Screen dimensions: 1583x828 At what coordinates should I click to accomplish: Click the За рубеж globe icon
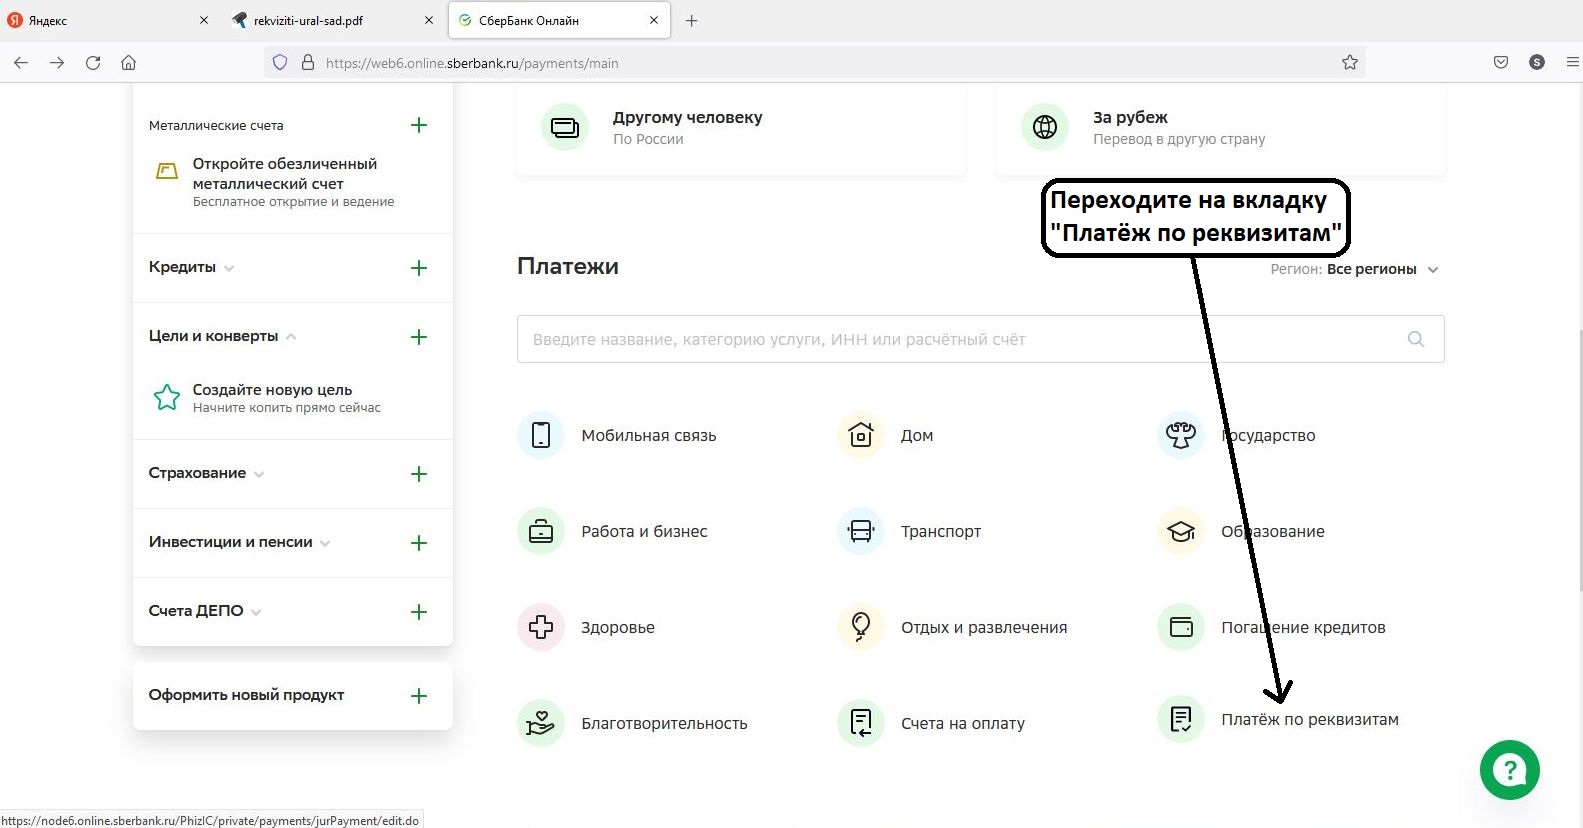pos(1045,127)
